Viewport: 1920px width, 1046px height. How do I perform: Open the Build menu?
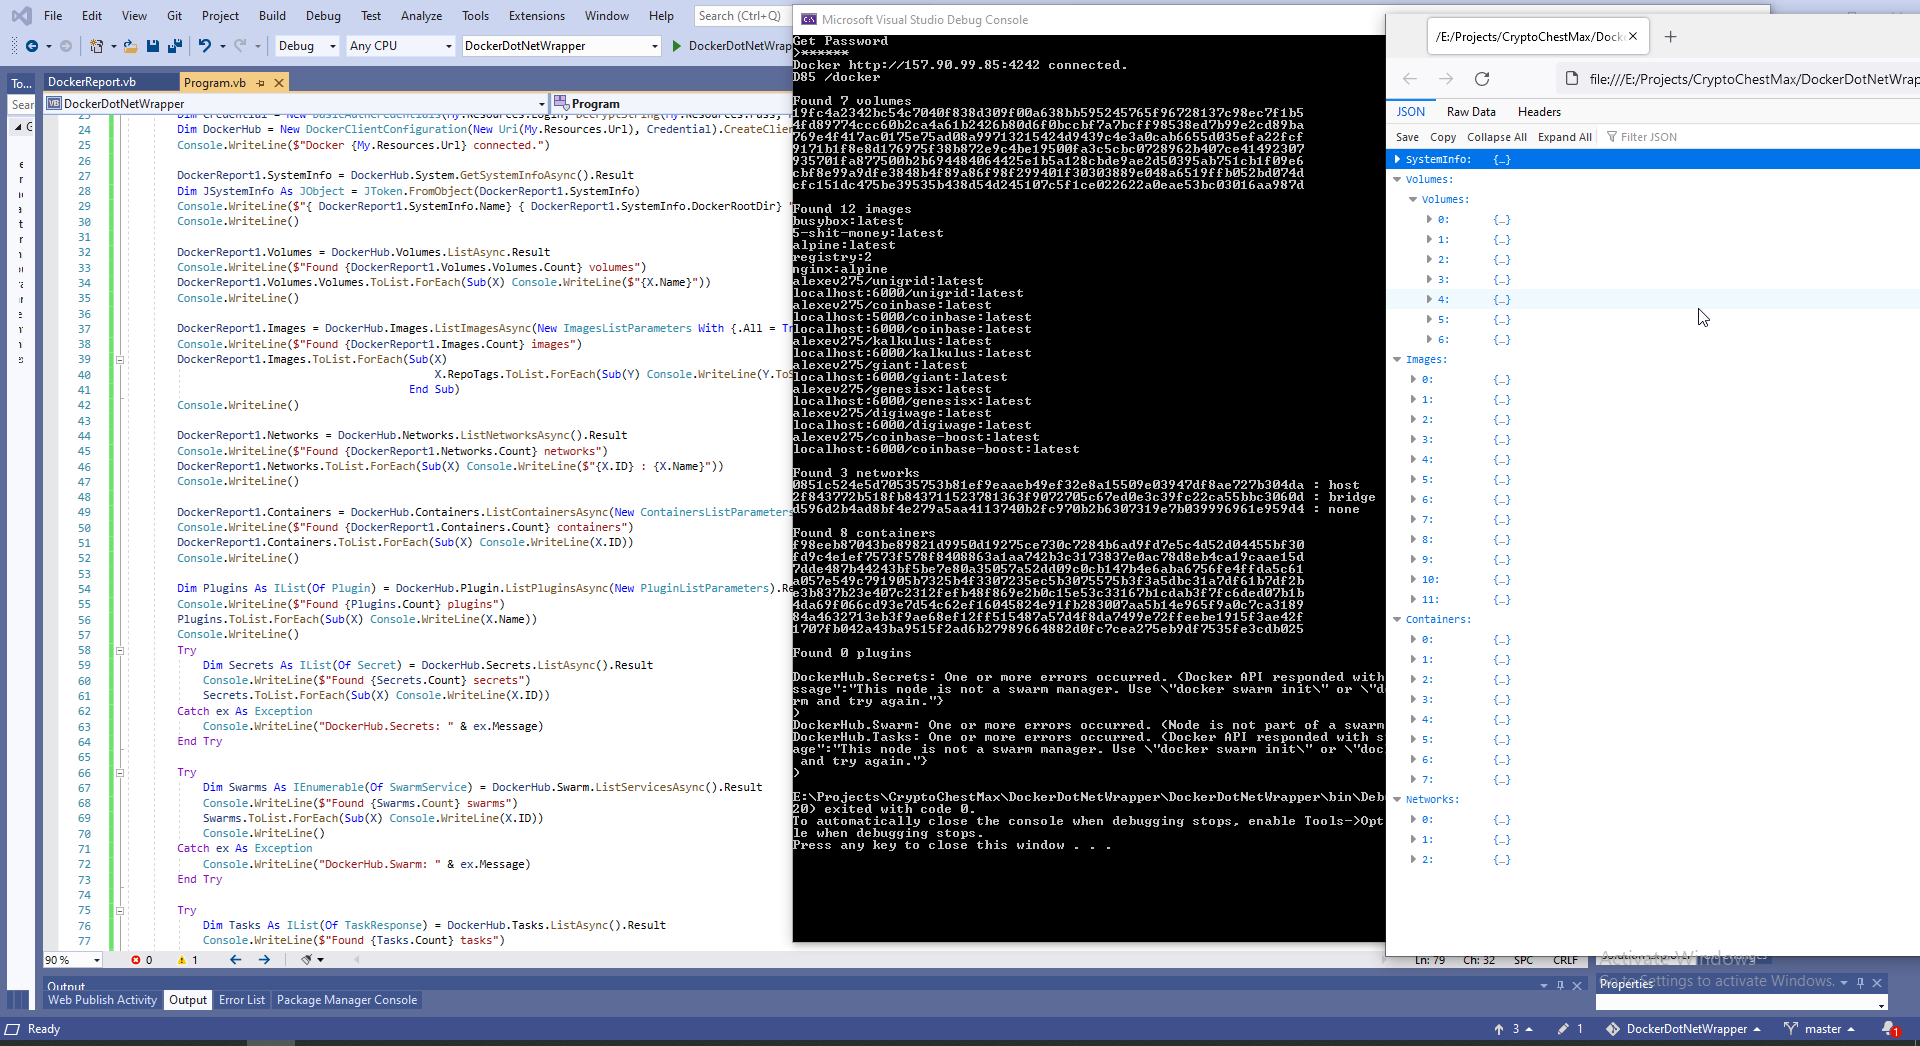pyautogui.click(x=272, y=16)
